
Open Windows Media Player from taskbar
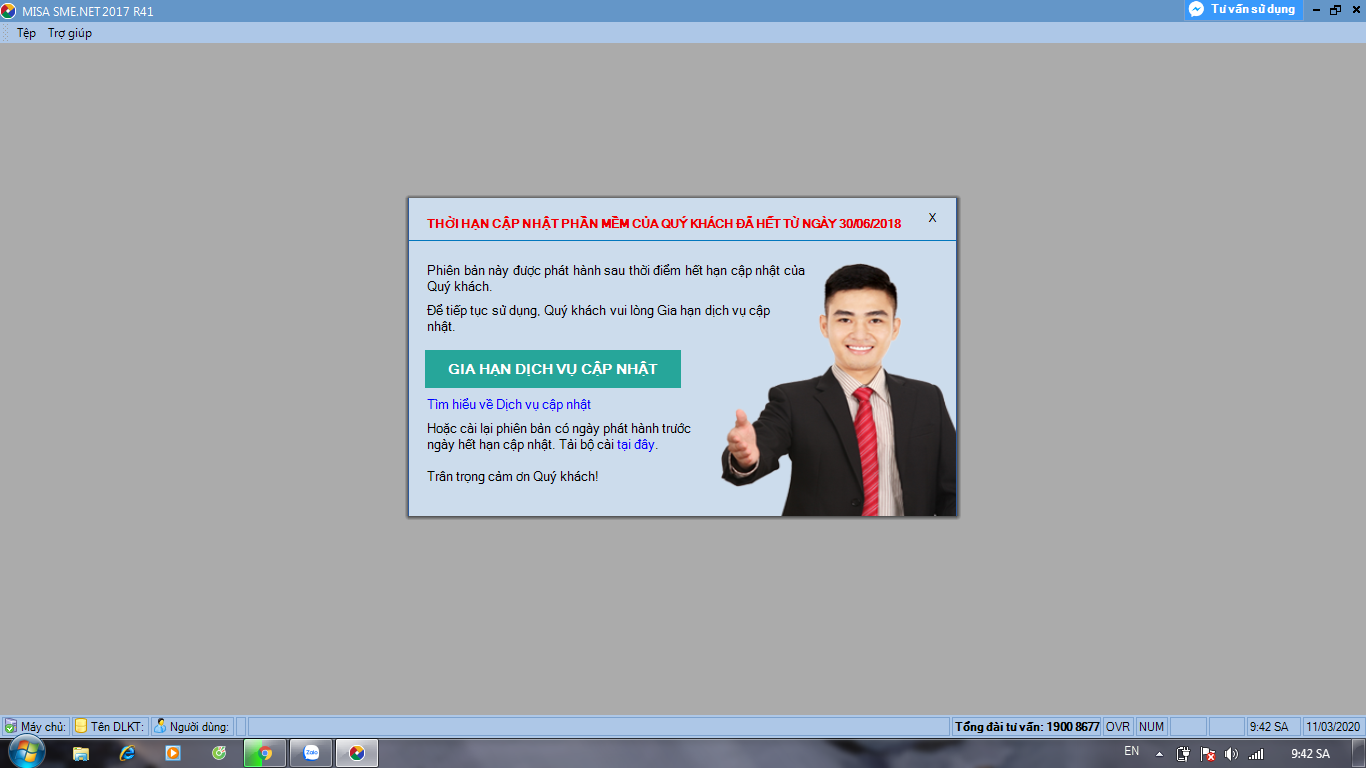(x=173, y=753)
